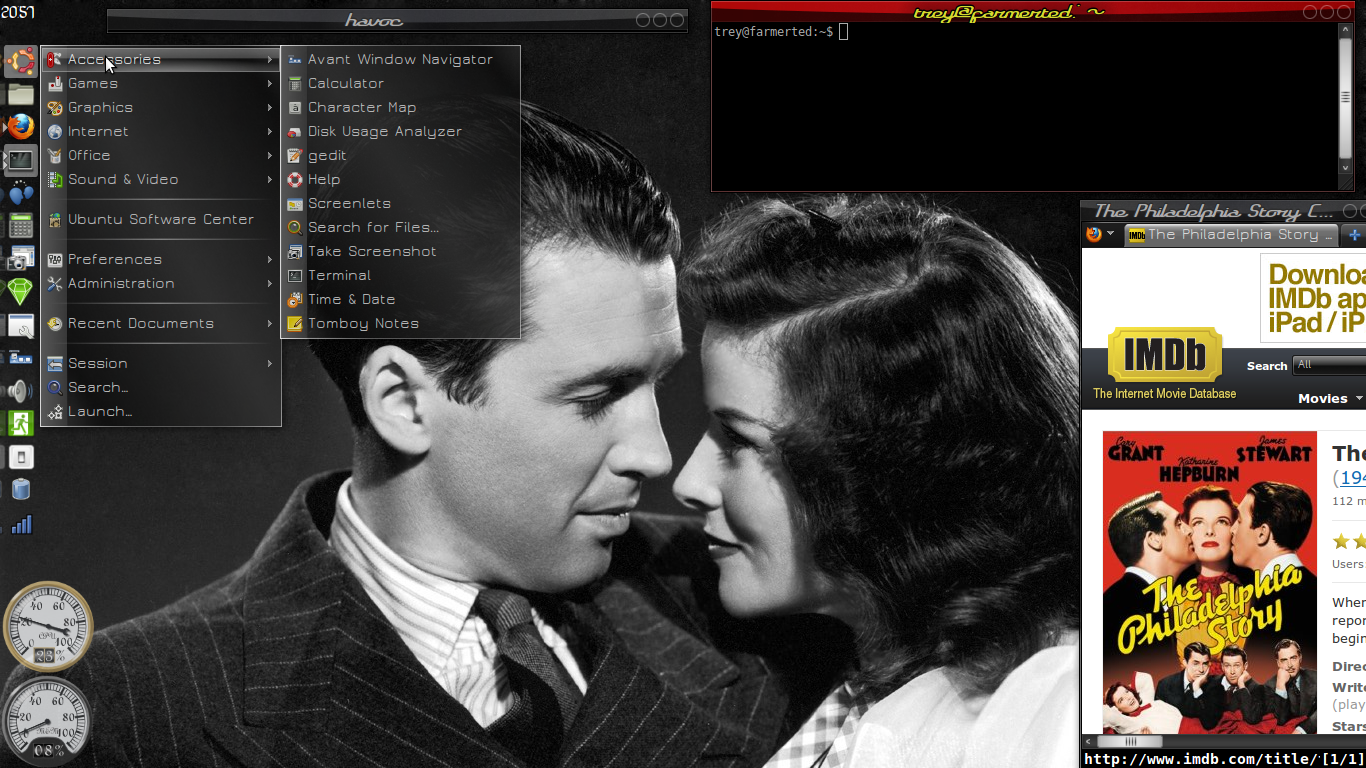
Task: Open the dropdown arrow beside the Firefox logo
Action: tap(1110, 235)
